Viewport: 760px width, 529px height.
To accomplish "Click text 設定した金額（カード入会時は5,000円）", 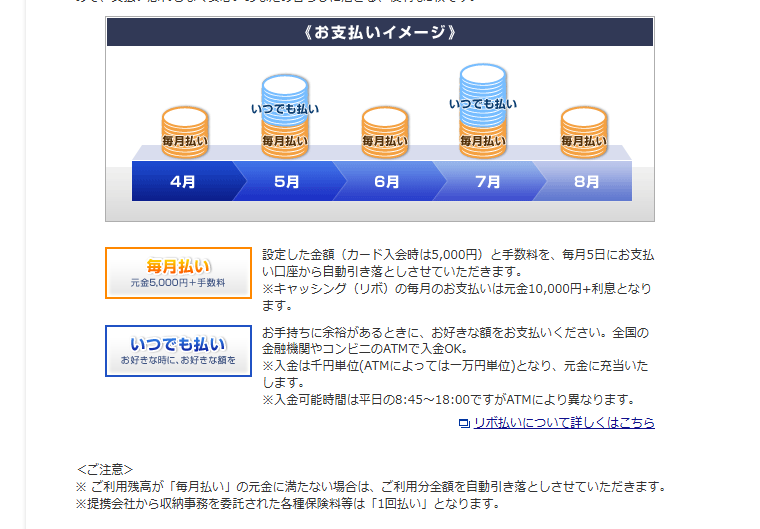I will (374, 255).
